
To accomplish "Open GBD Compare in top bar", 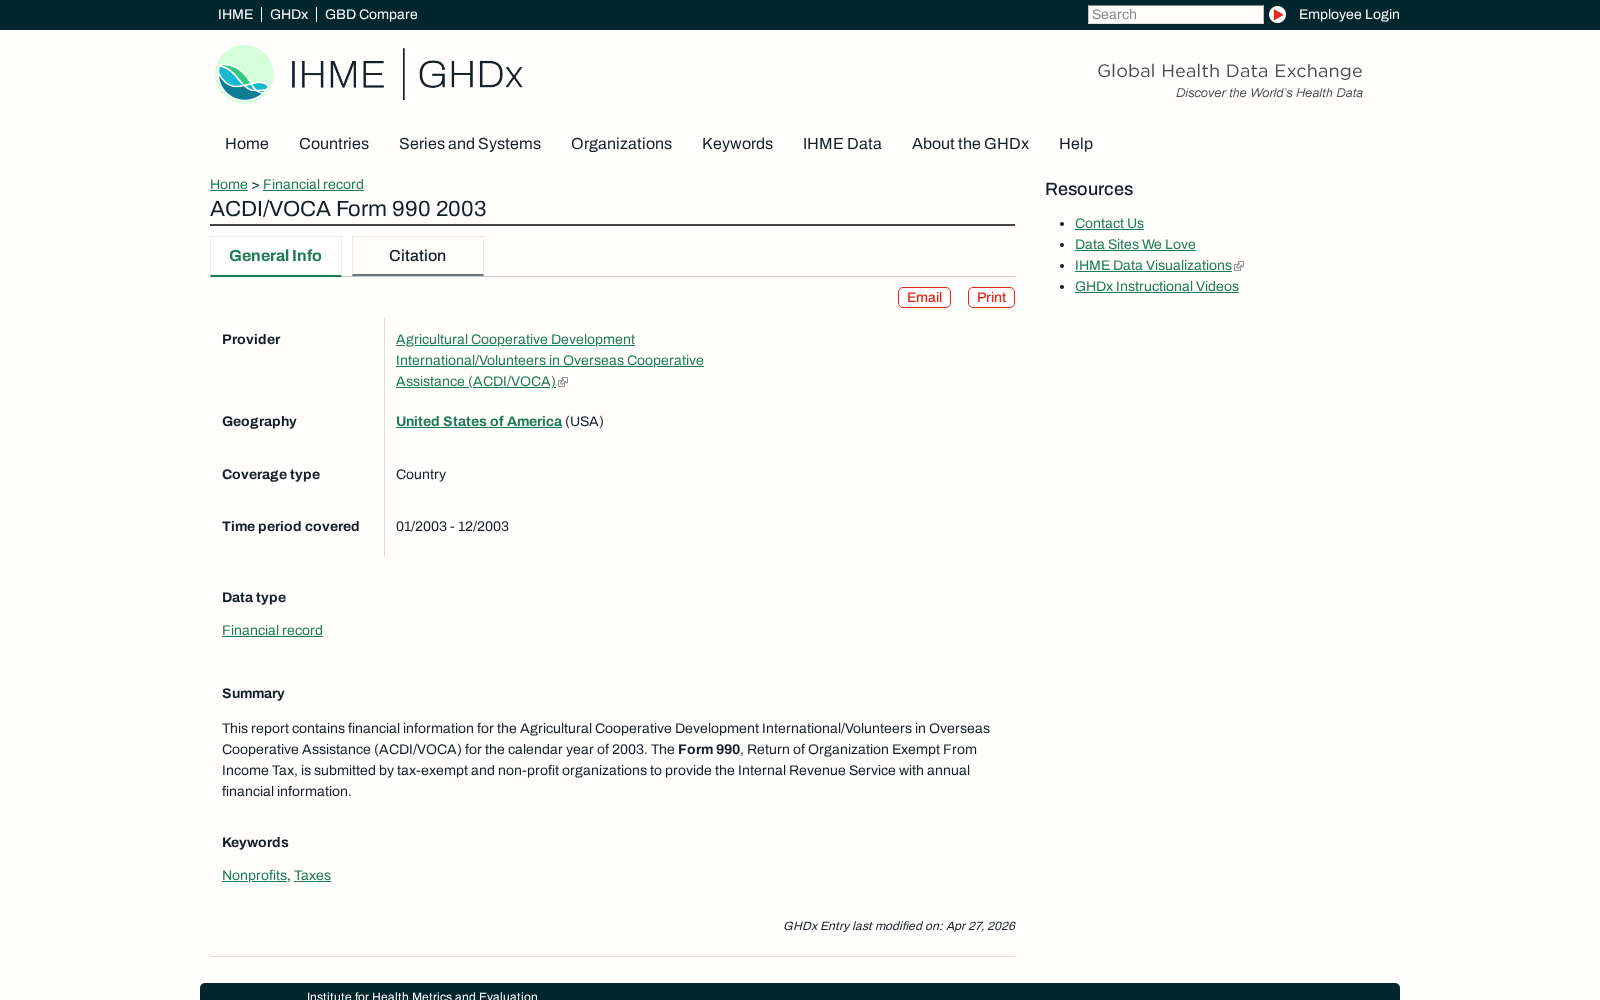I will click(x=371, y=14).
